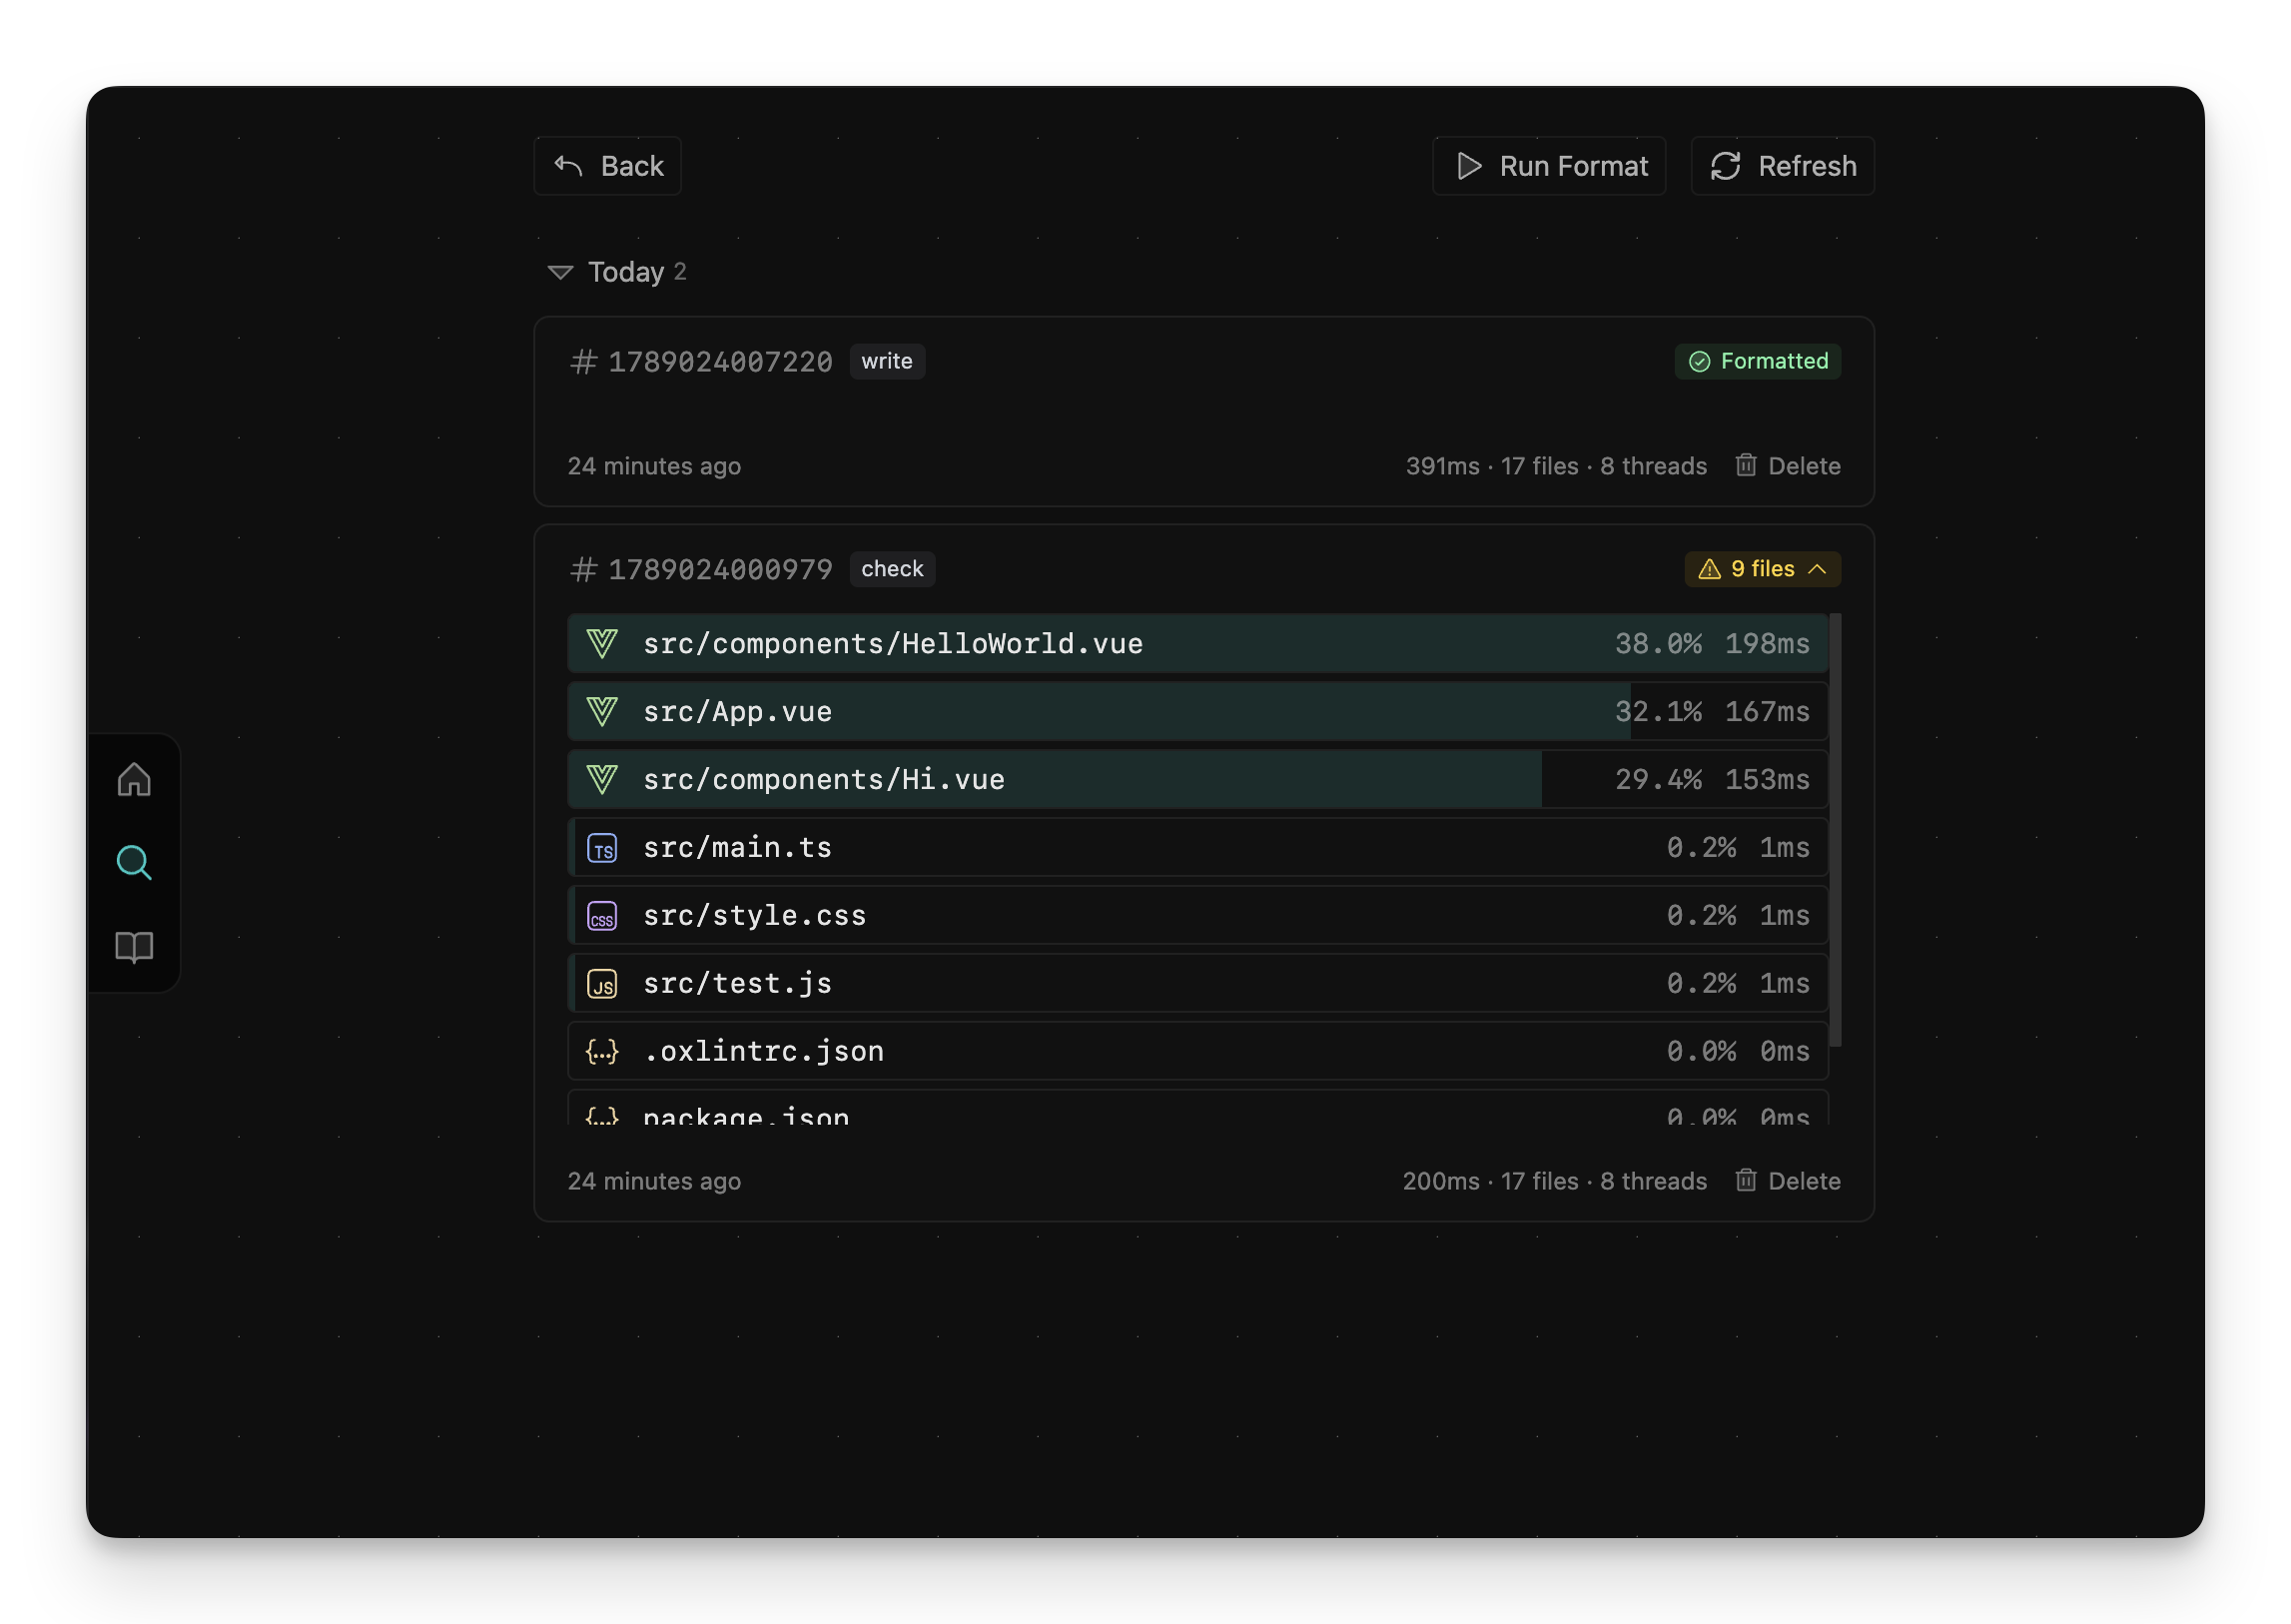This screenshot has width=2291, height=1624.
Task: Click the JSON braces icon beside .oxlintrc.json
Action: pos(602,1051)
